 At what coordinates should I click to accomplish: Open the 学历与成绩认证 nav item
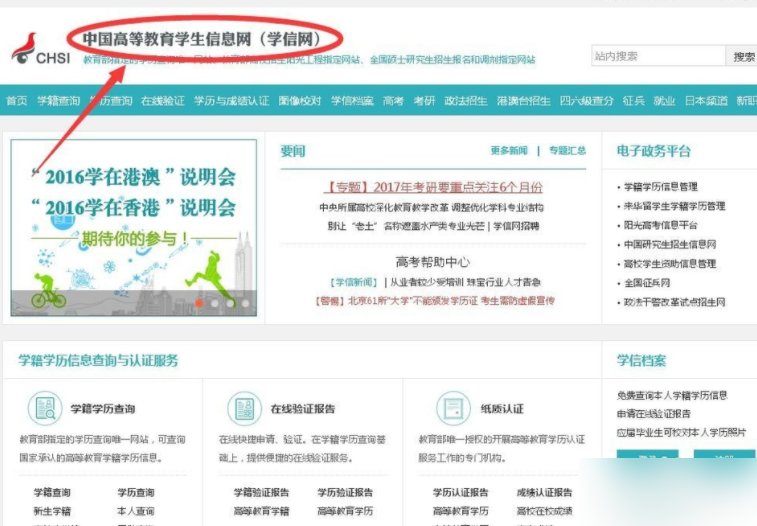231,100
